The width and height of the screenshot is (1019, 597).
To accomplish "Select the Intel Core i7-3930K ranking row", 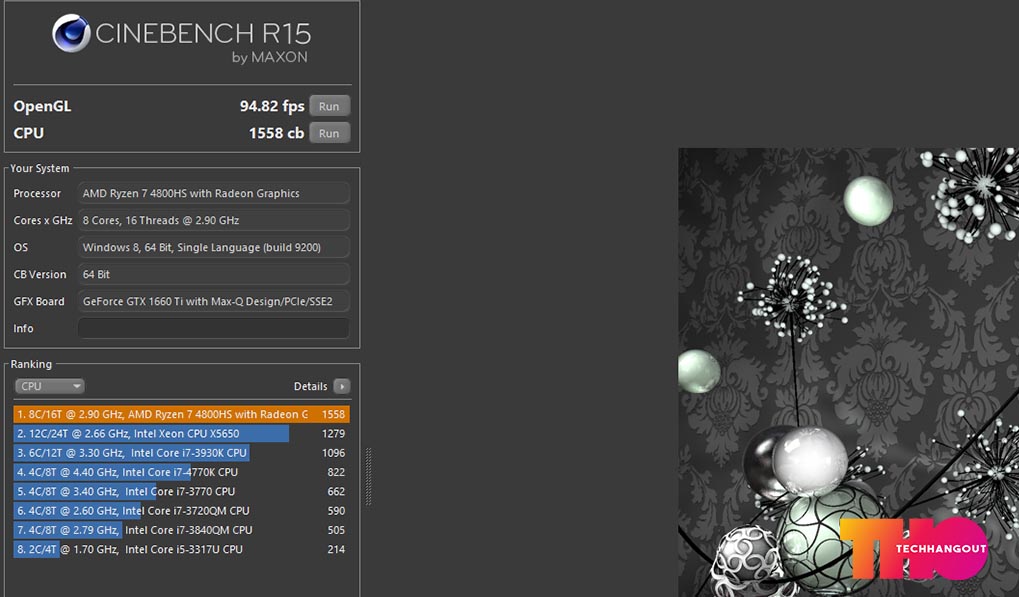I will pos(181,453).
